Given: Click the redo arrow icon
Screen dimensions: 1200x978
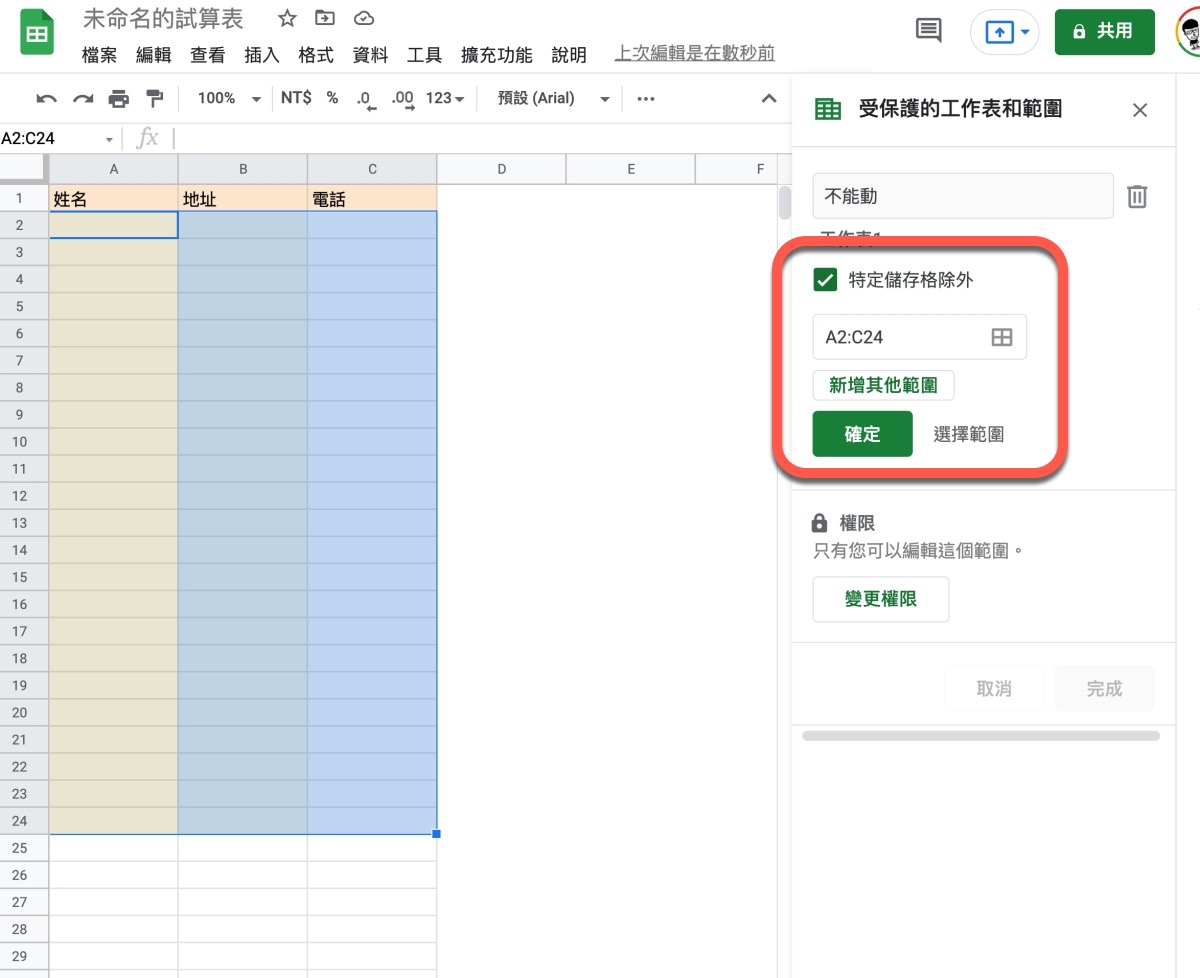Looking at the screenshot, I should [x=83, y=98].
